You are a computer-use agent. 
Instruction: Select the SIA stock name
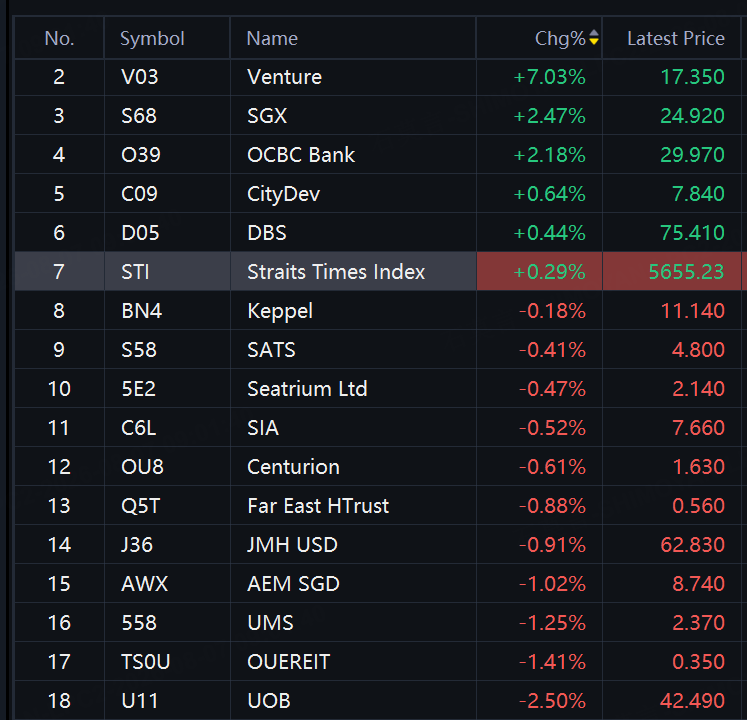[x=262, y=428]
